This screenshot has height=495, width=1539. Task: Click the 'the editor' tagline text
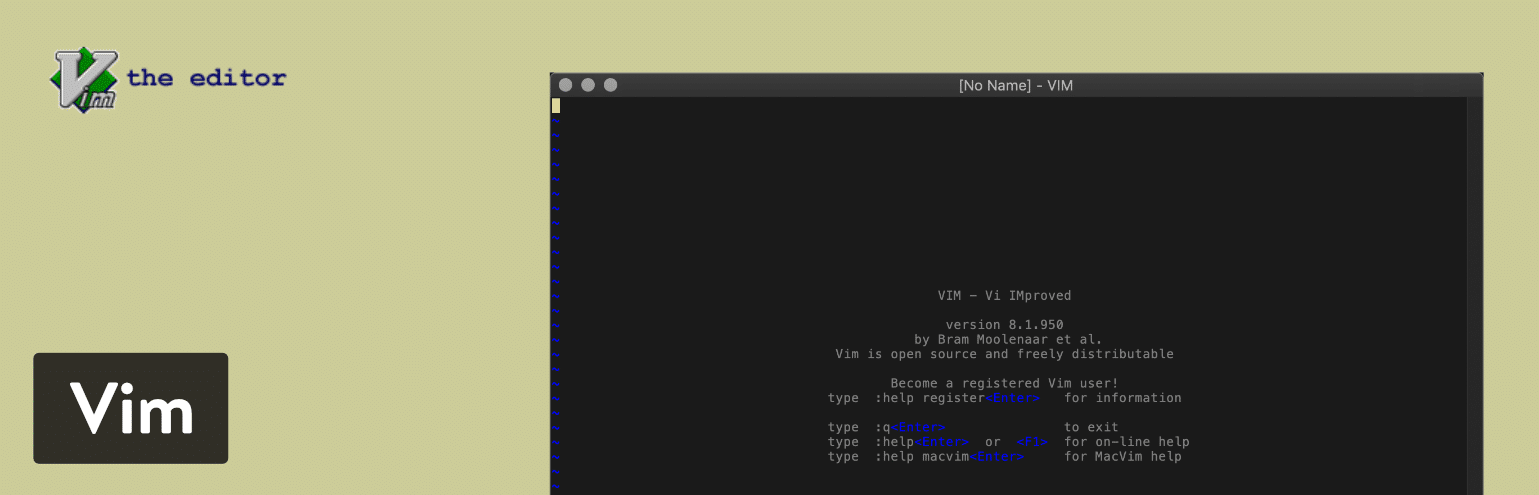click(207, 78)
